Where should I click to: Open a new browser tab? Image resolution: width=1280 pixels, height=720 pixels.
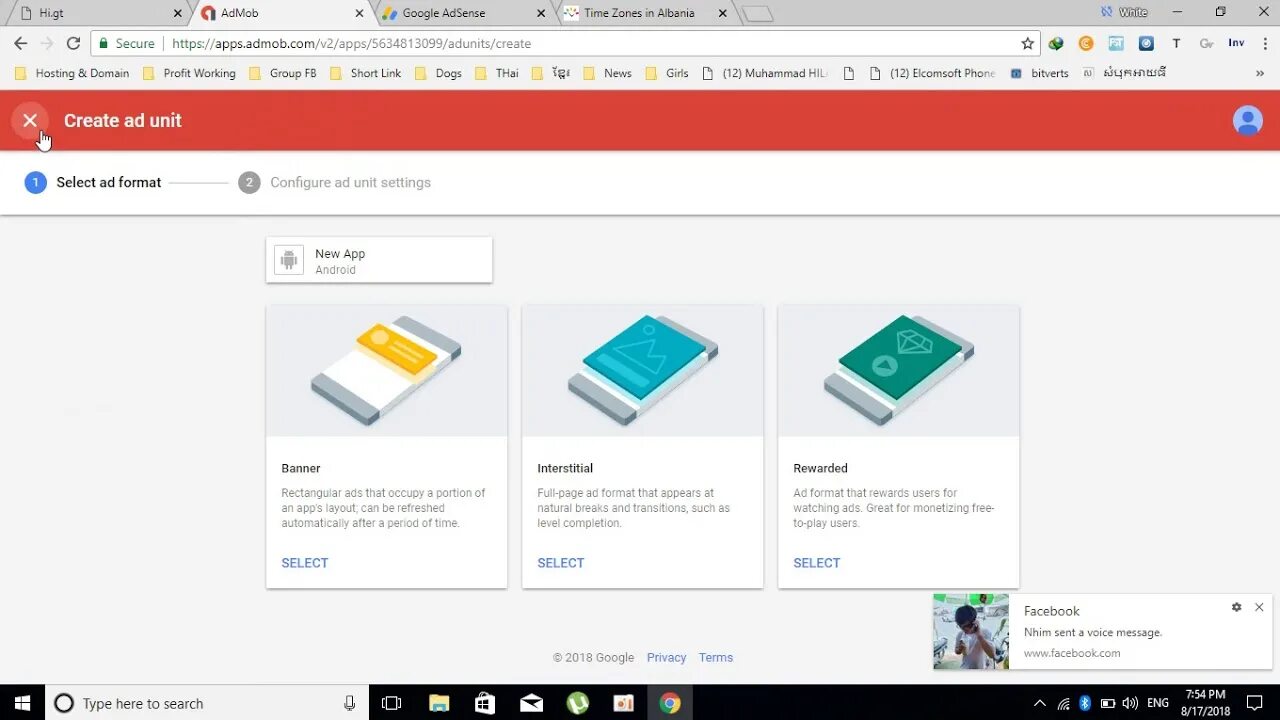pyautogui.click(x=759, y=14)
